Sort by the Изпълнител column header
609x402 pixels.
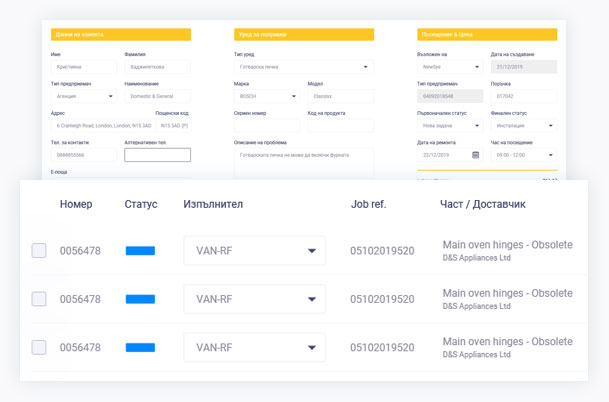(213, 204)
